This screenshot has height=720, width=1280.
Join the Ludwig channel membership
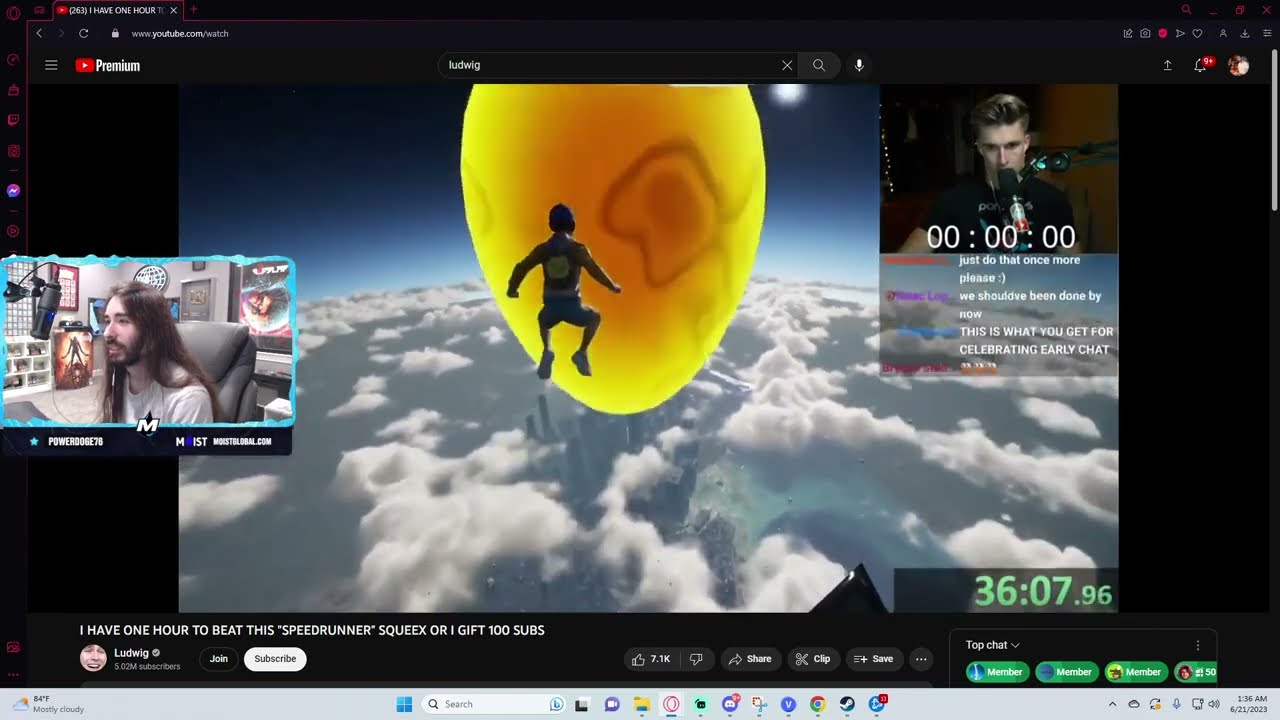[219, 659]
